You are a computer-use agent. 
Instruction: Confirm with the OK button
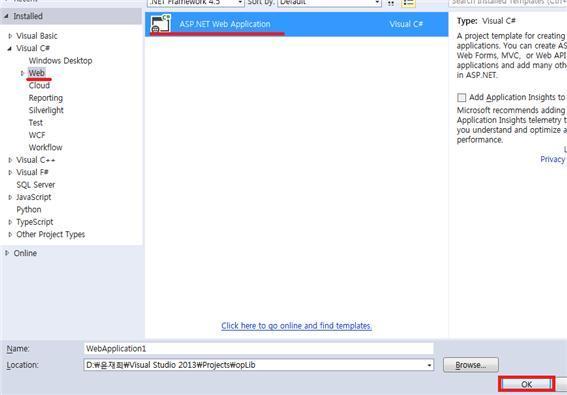526,384
